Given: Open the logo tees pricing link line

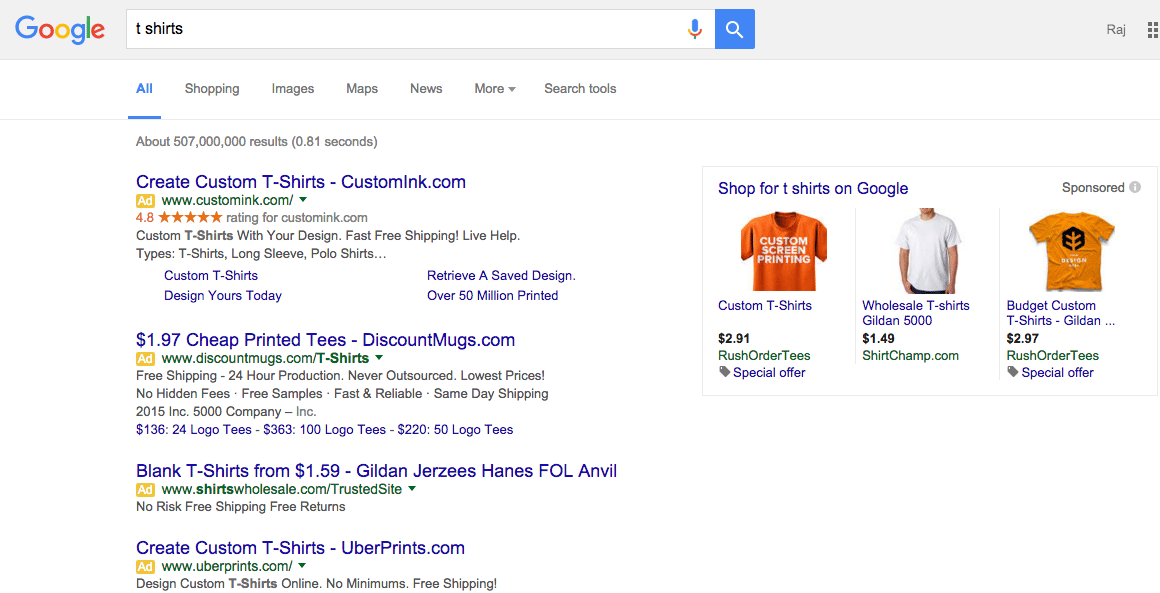Looking at the screenshot, I should [325, 430].
